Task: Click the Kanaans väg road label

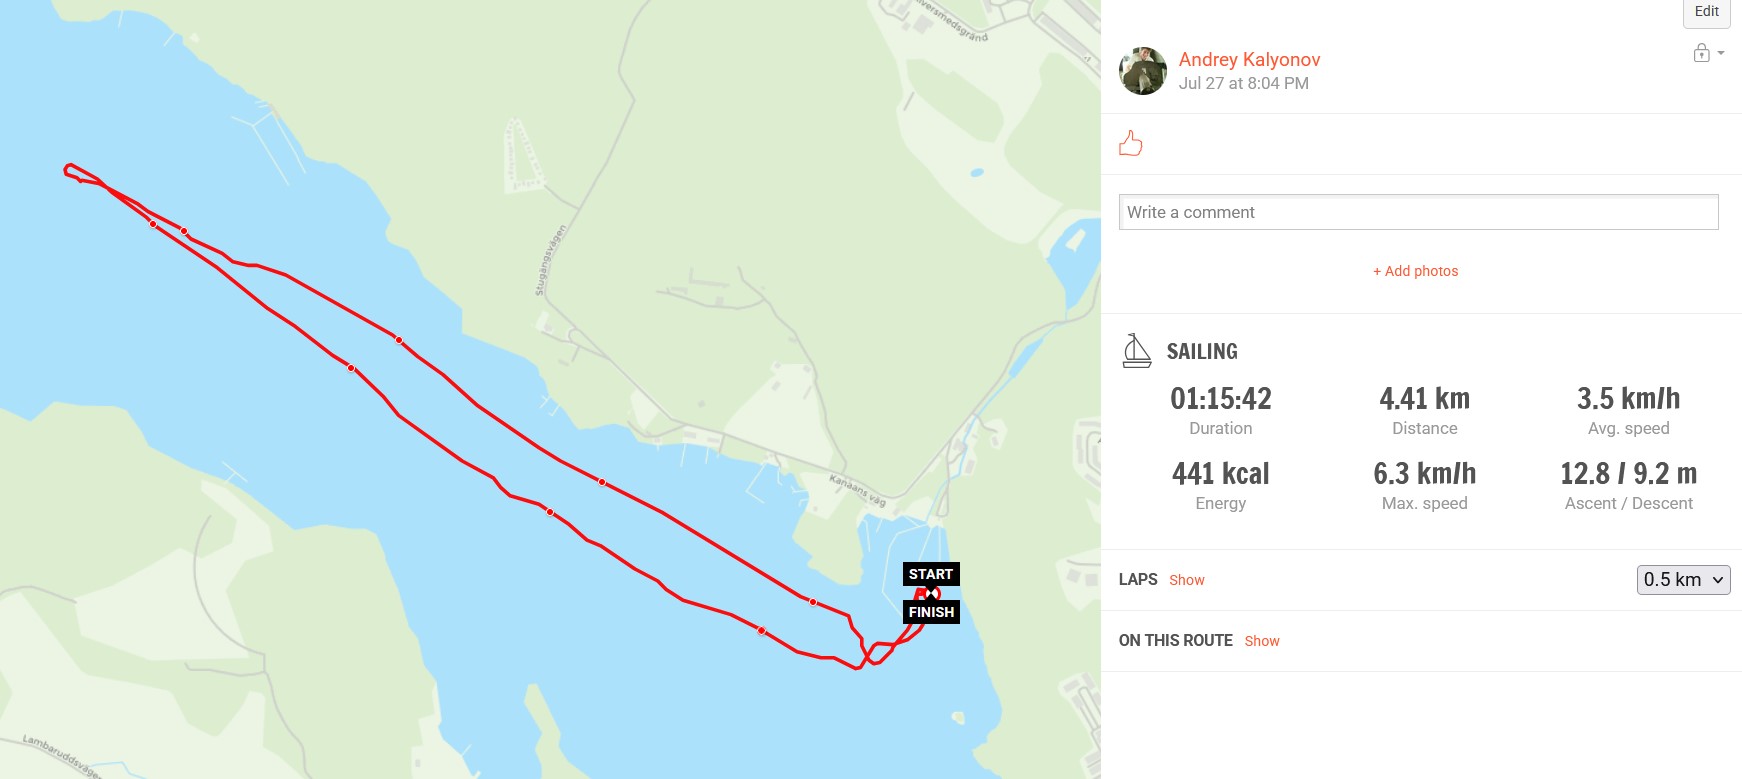Action: [x=858, y=490]
